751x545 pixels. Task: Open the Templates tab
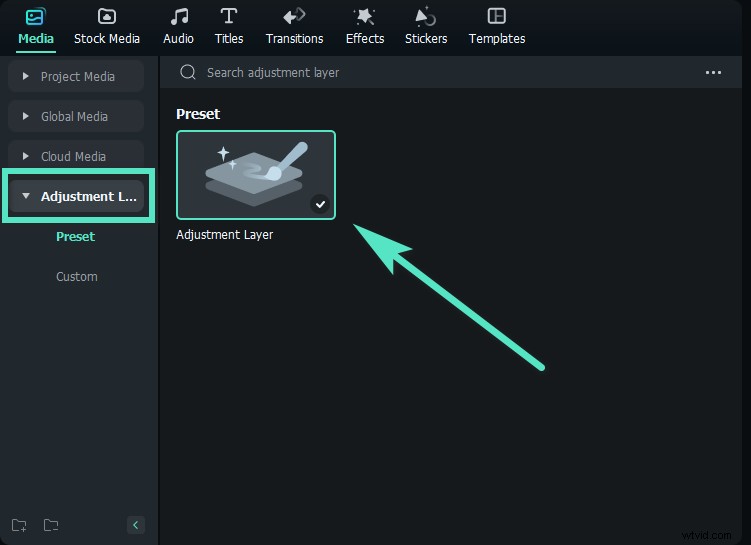point(497,26)
